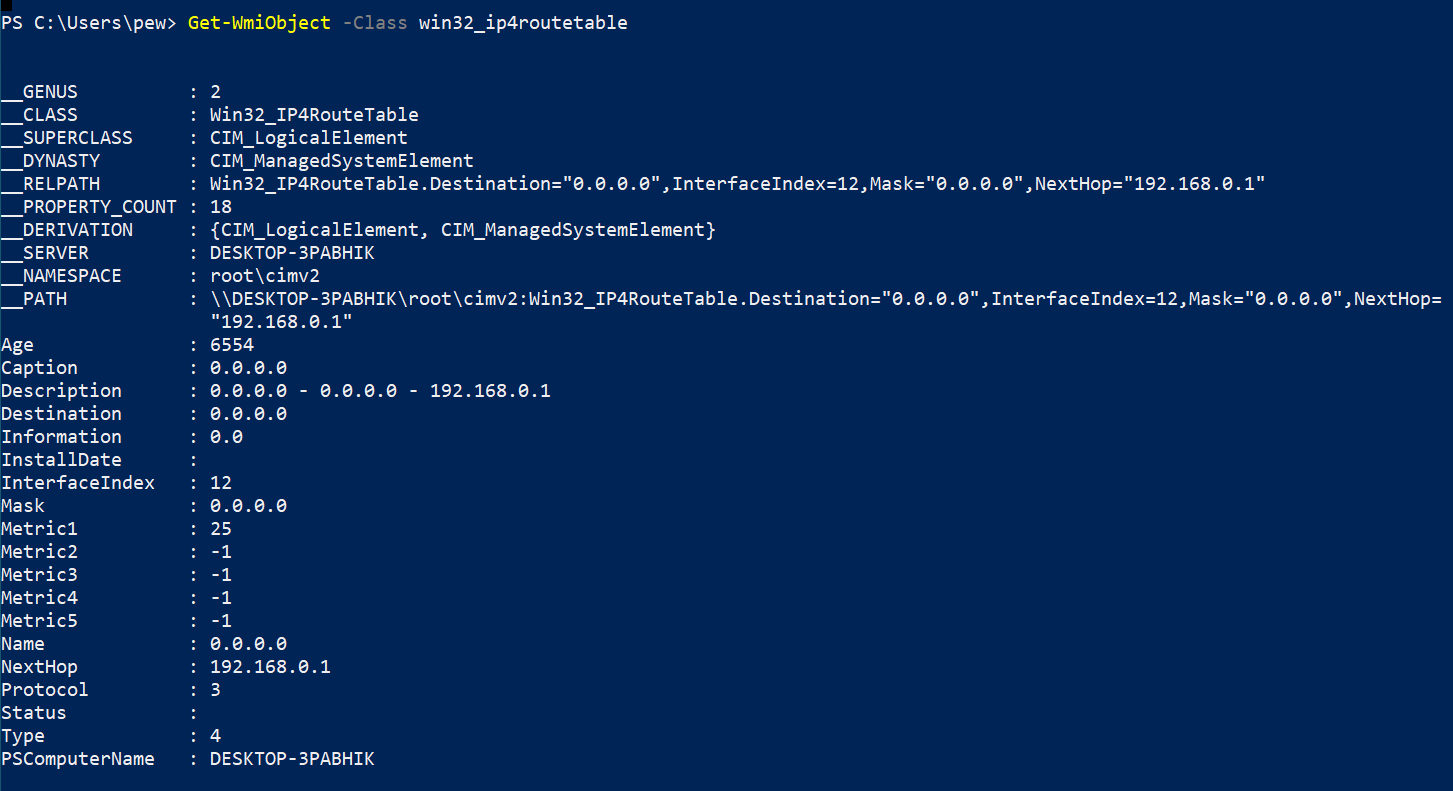Click the InterfaceIndex value 12
Viewport: 1453px width, 791px height.
tap(221, 483)
